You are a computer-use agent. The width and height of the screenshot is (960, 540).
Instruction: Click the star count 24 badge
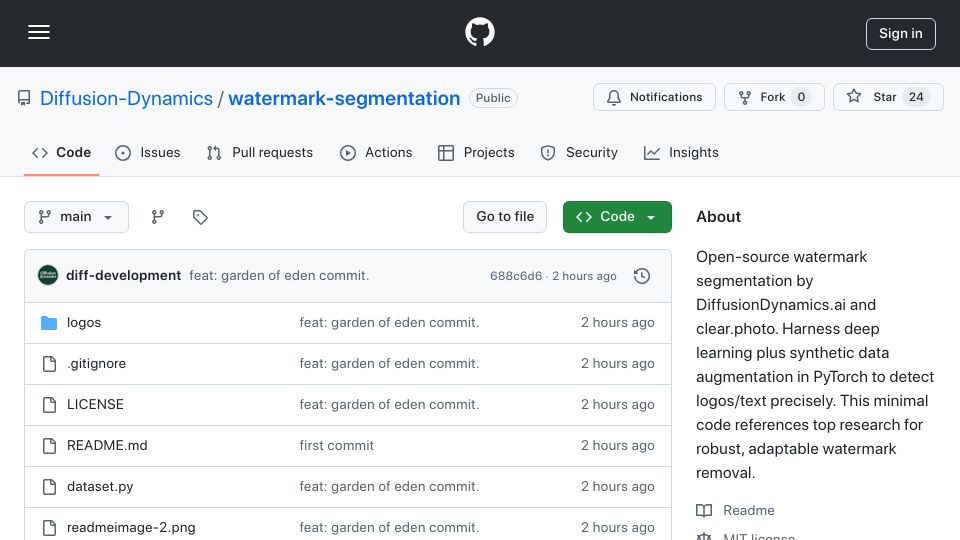pos(916,97)
